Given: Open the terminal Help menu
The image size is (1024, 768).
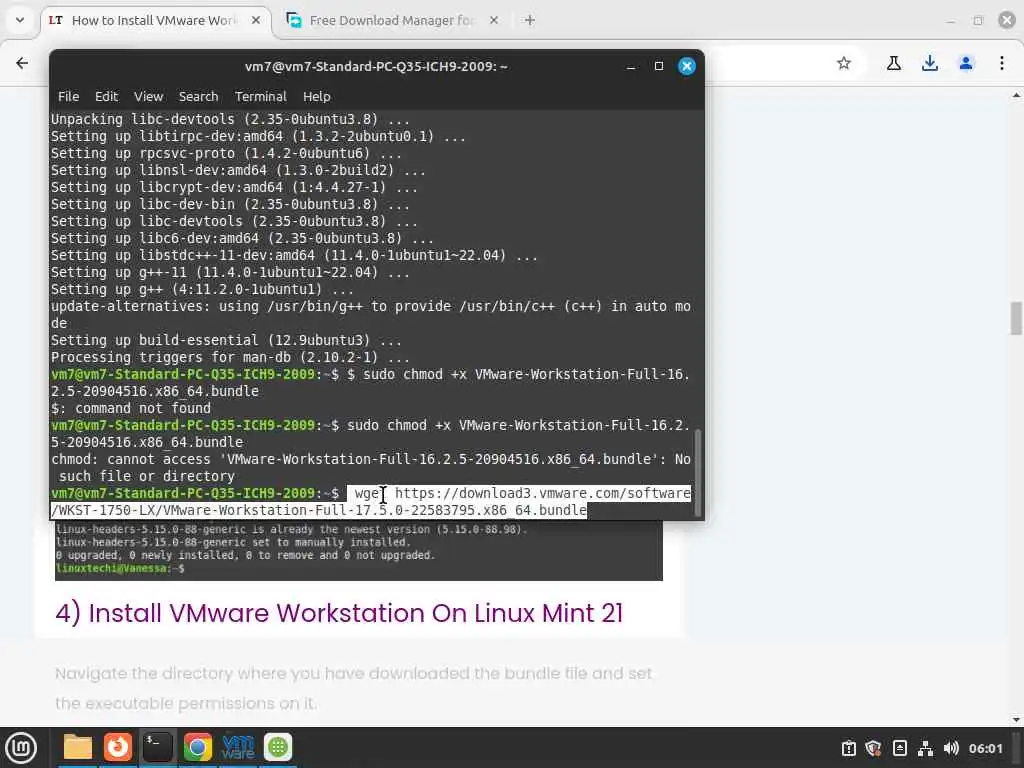Looking at the screenshot, I should [317, 97].
